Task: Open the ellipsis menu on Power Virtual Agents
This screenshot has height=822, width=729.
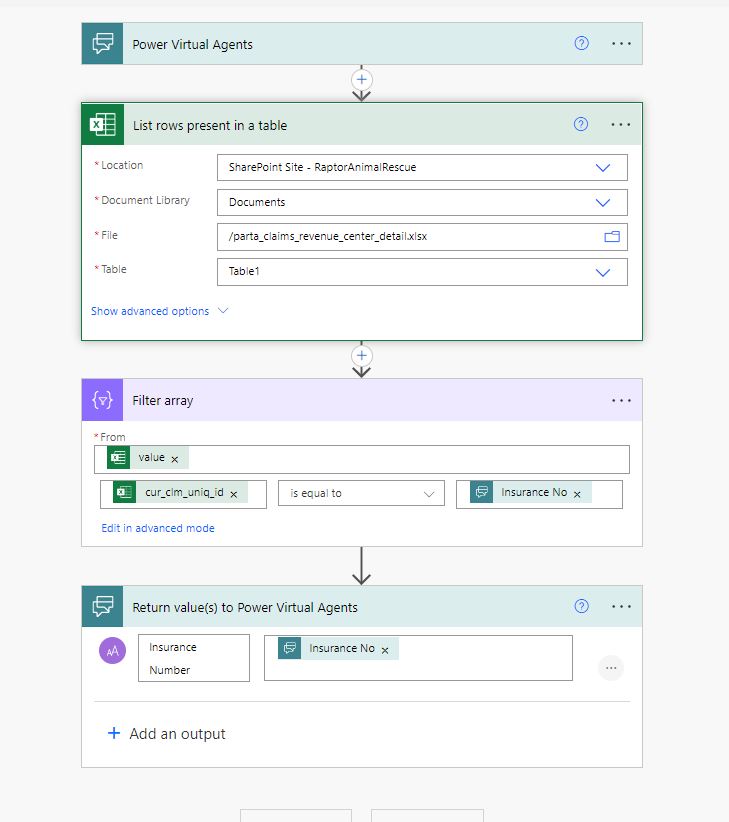Action: click(621, 43)
